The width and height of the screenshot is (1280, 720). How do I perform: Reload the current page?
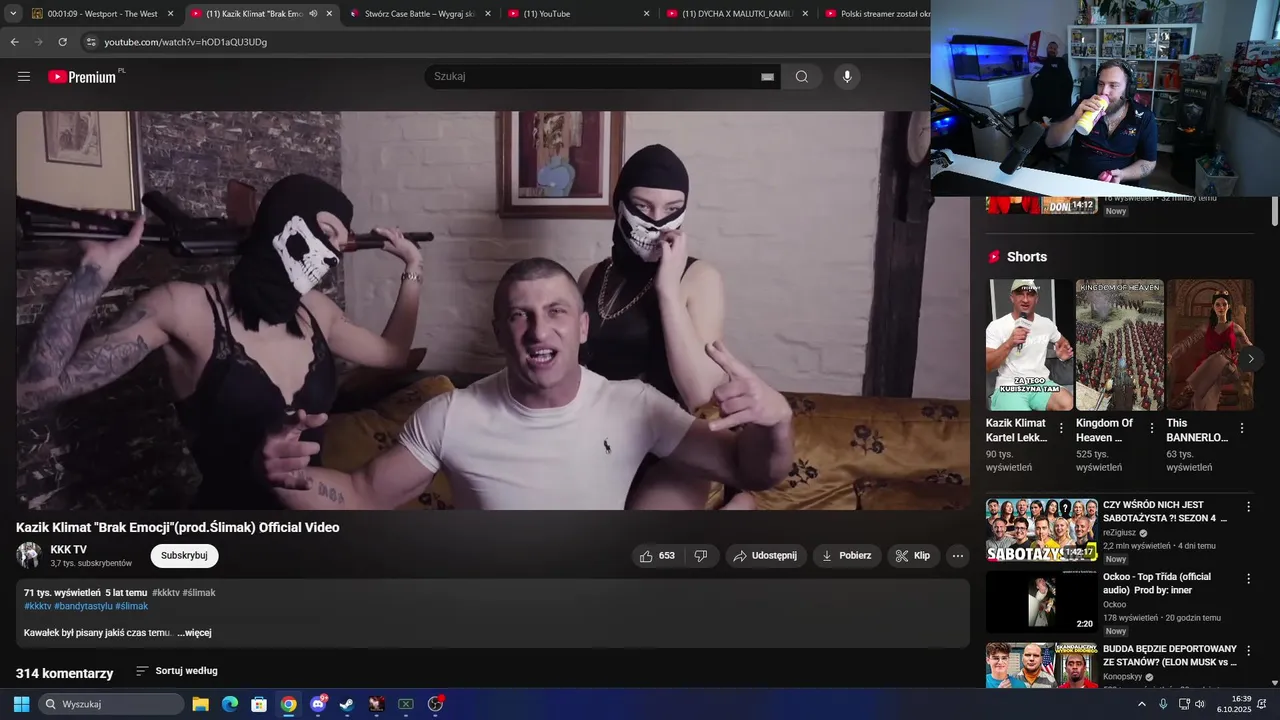(x=62, y=42)
